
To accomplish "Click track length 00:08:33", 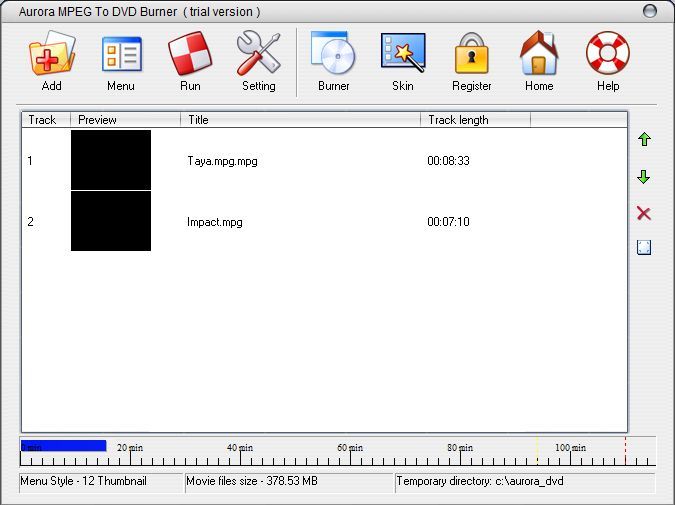I will coord(448,161).
